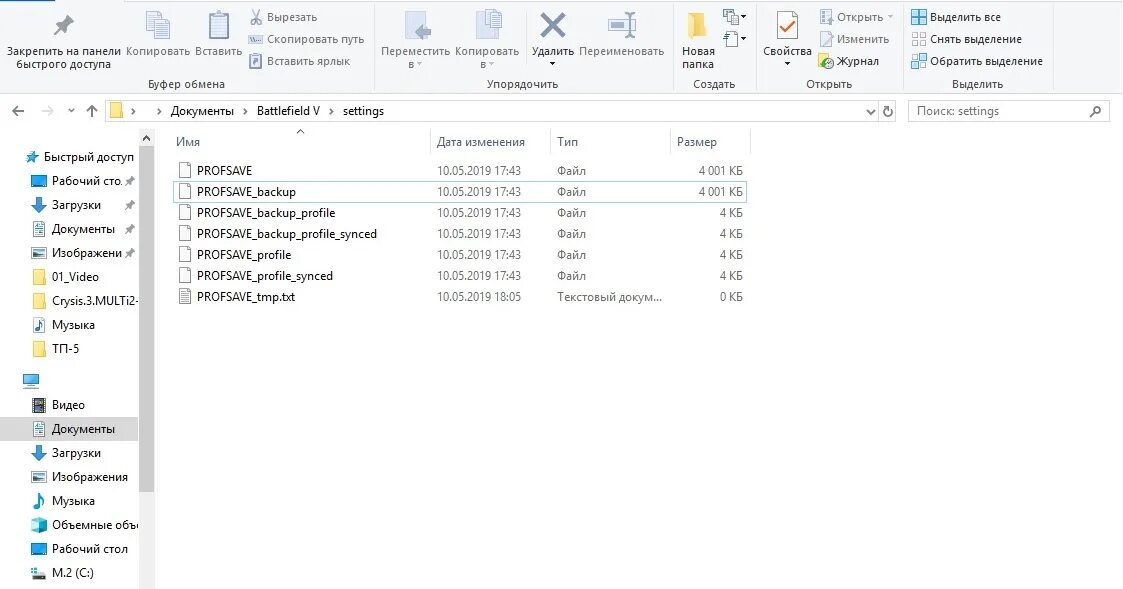
Task: Create a Новая папка
Action: (698, 41)
